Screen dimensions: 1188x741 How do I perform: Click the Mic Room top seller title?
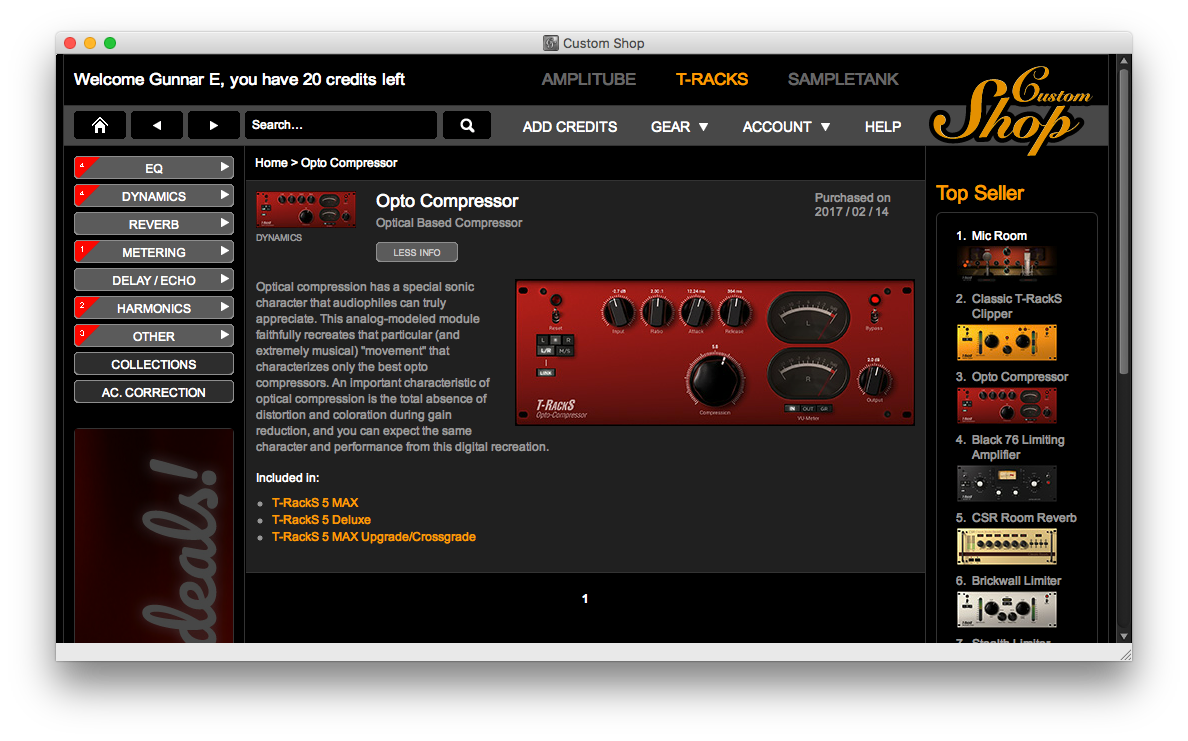click(999, 236)
